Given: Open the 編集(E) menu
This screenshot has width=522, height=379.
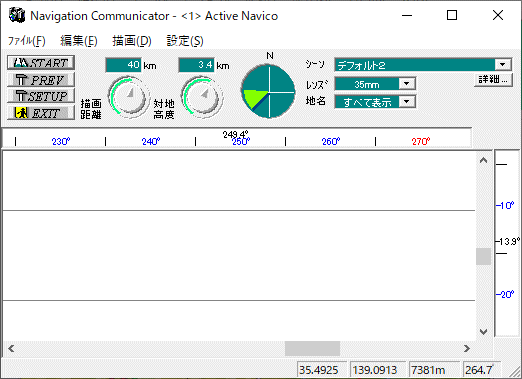Looking at the screenshot, I should pyautogui.click(x=79, y=41).
